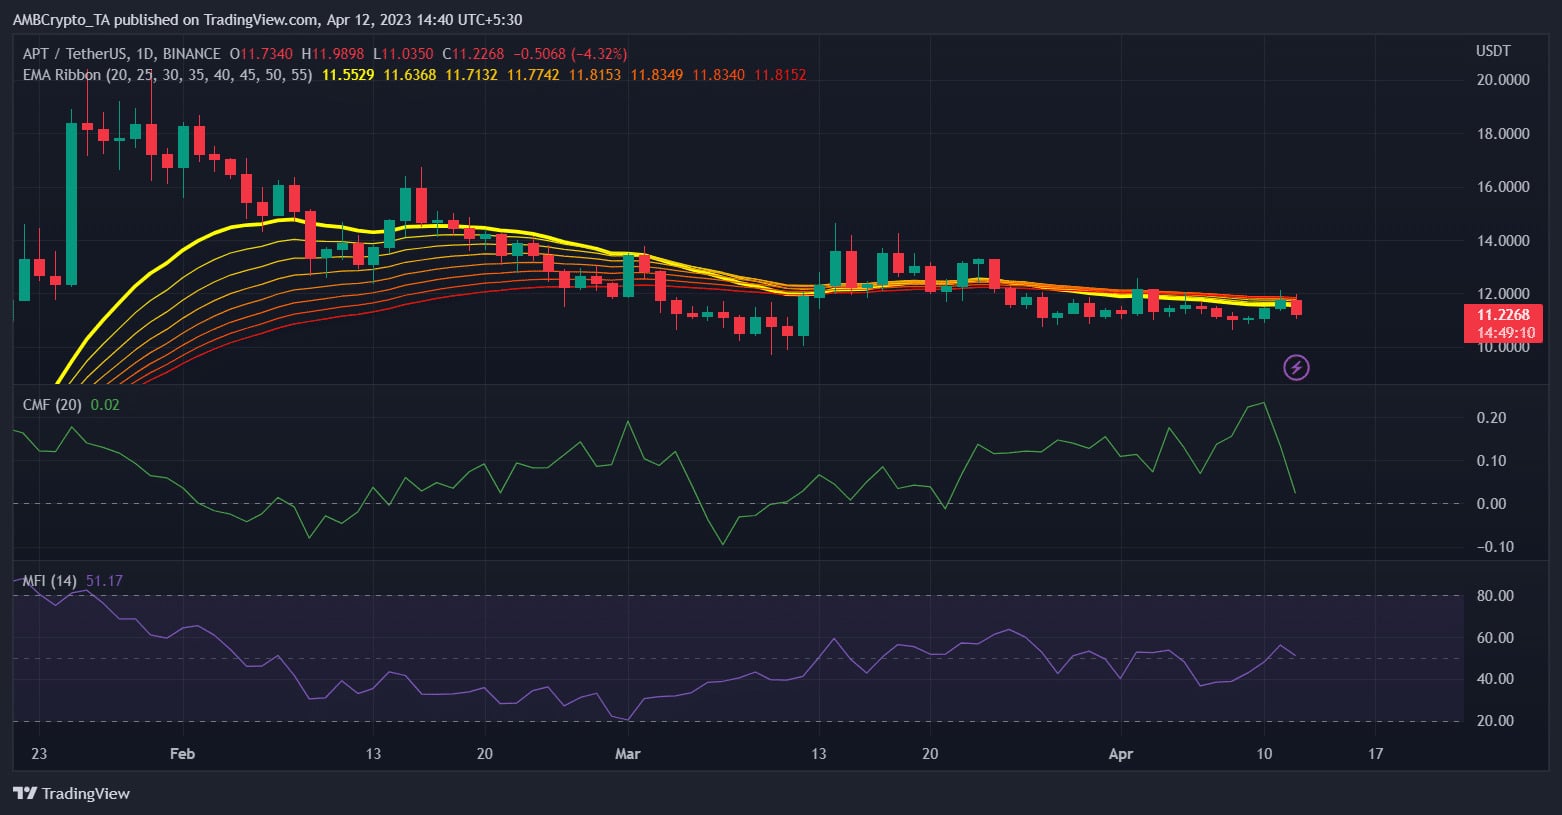The image size is (1562, 815).
Task: Select the 12.0000 price axis label
Action: coord(1503,294)
